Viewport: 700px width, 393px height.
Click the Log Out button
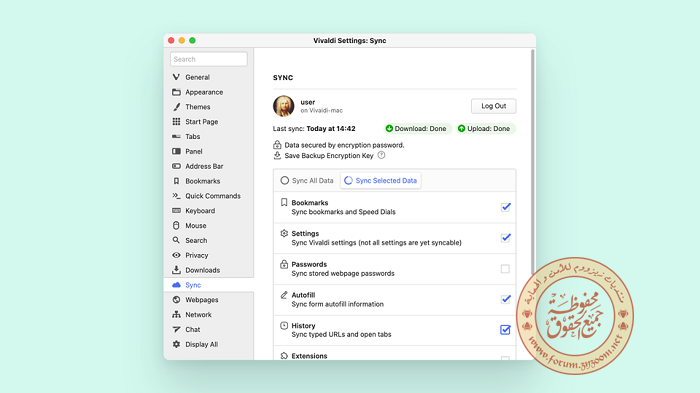[x=493, y=106]
